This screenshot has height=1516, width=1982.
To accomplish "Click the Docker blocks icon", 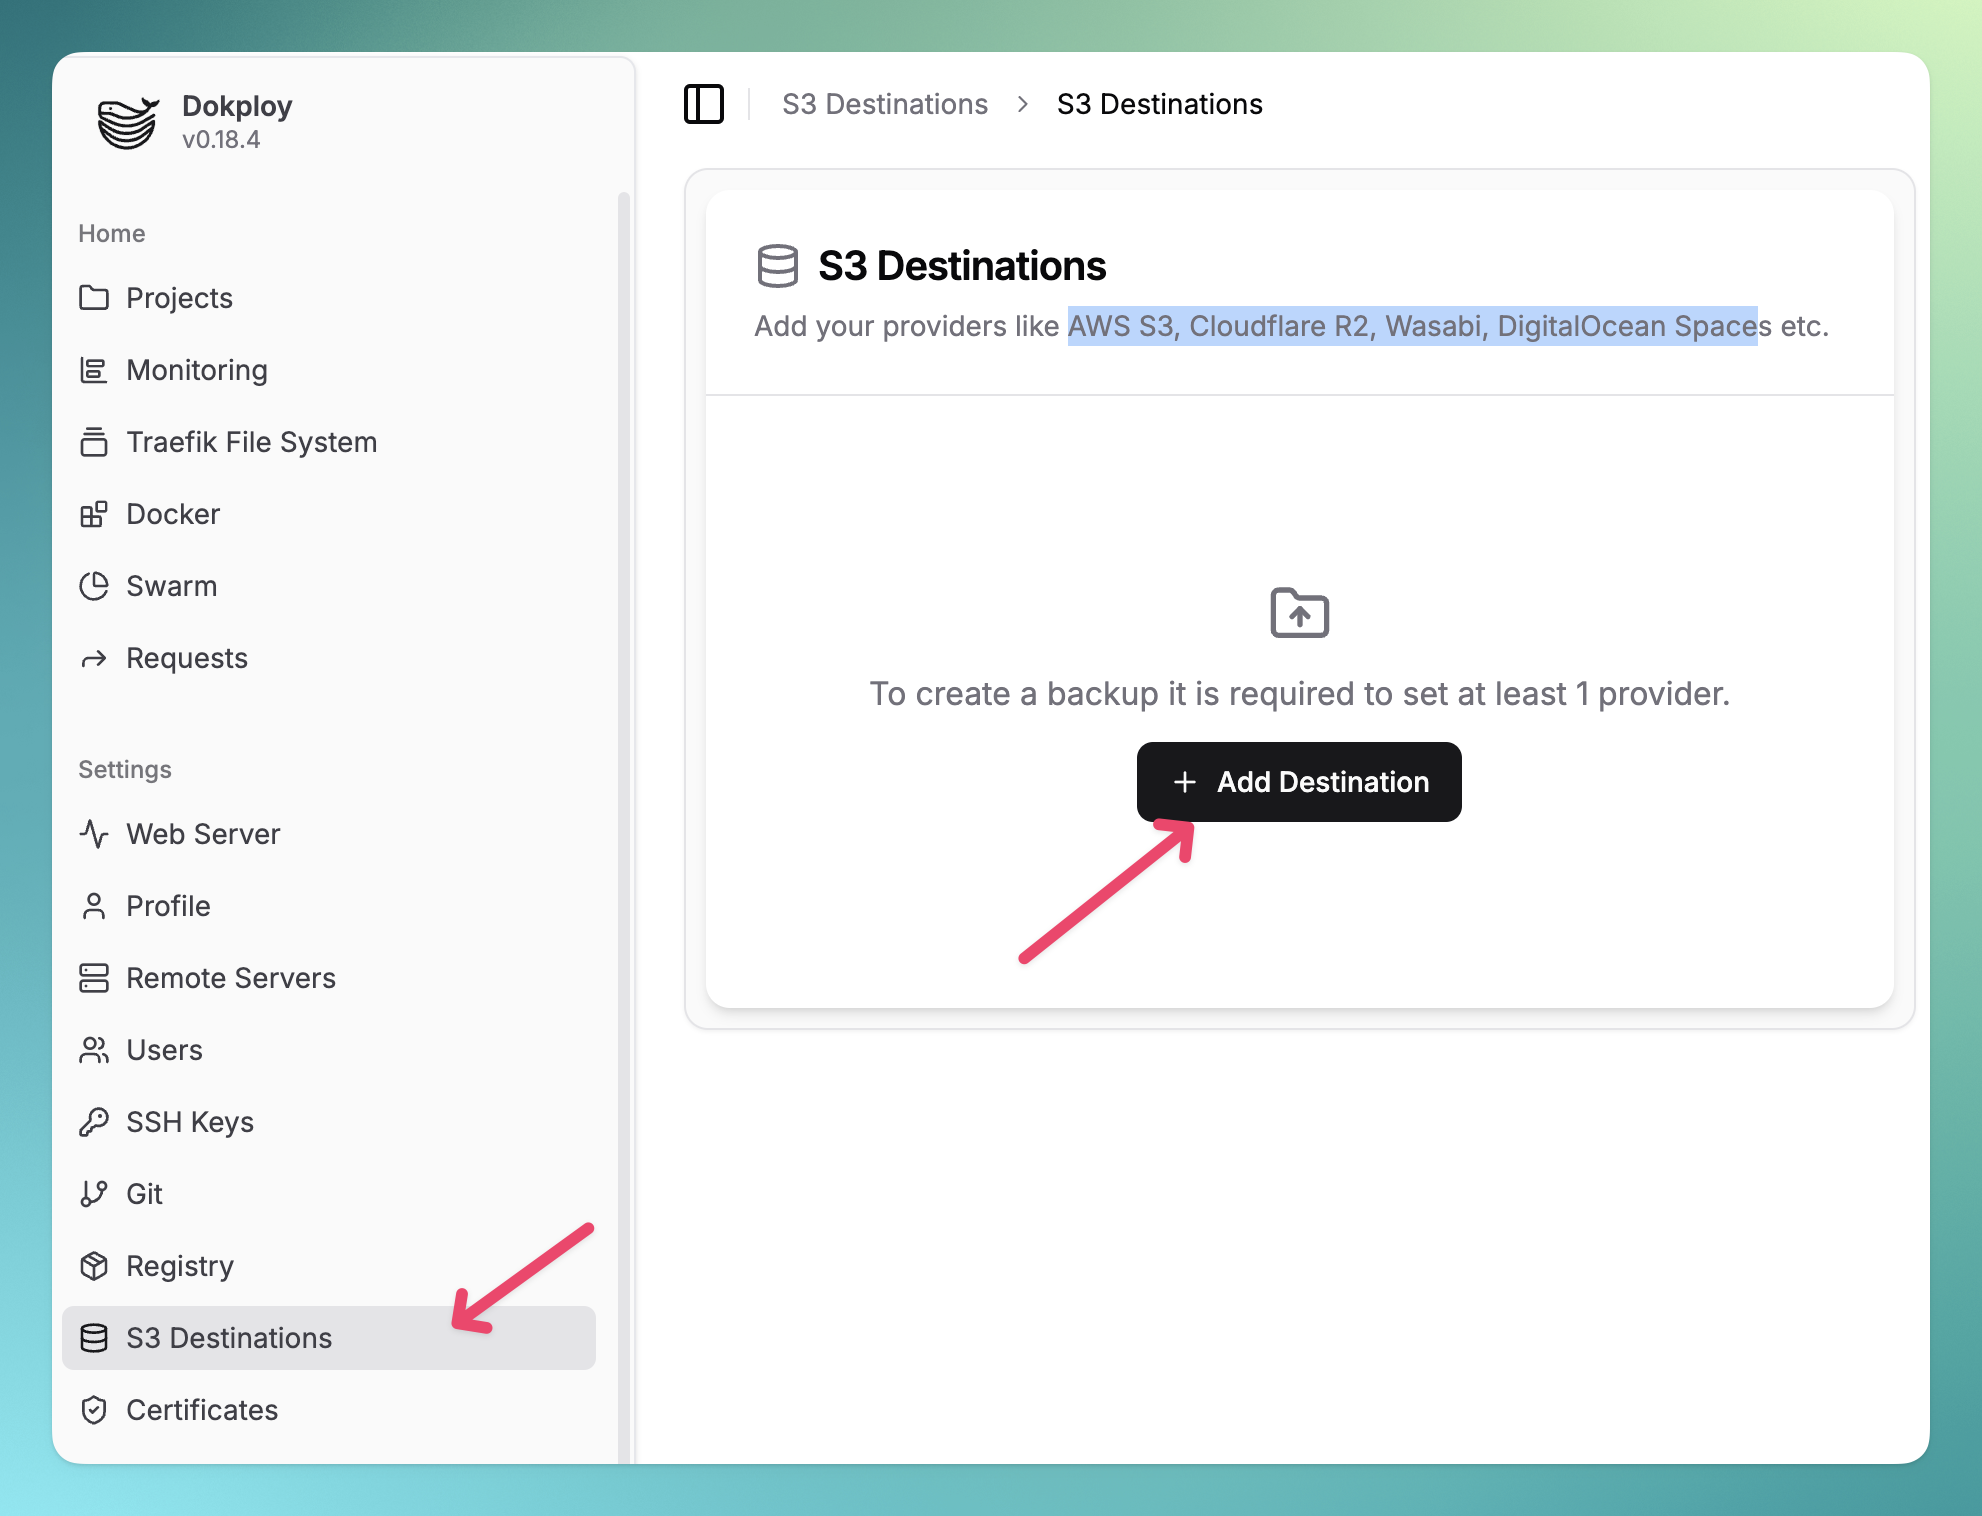I will (94, 514).
